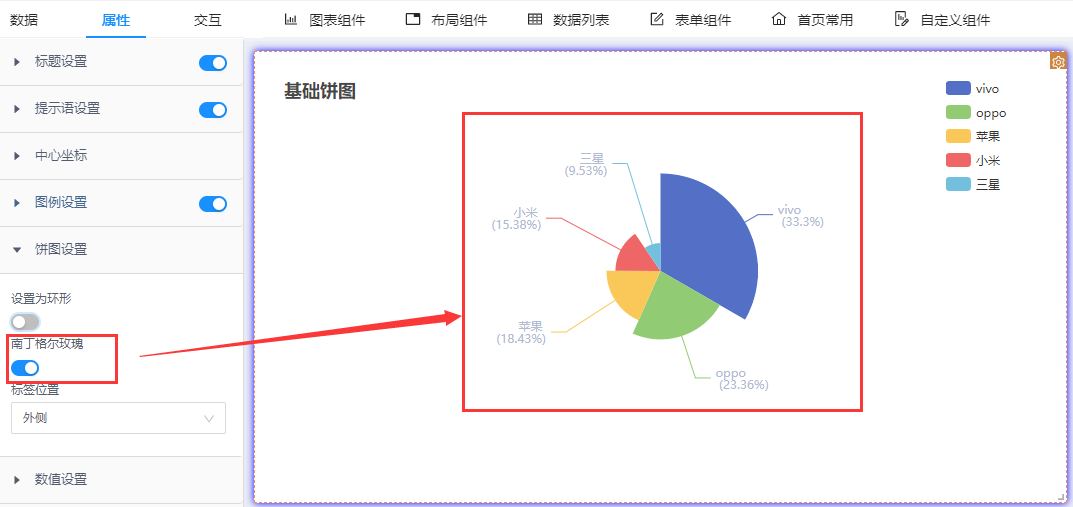This screenshot has height=507, width=1073.
Task: Click the 小米 legend label
Action: (x=988, y=160)
